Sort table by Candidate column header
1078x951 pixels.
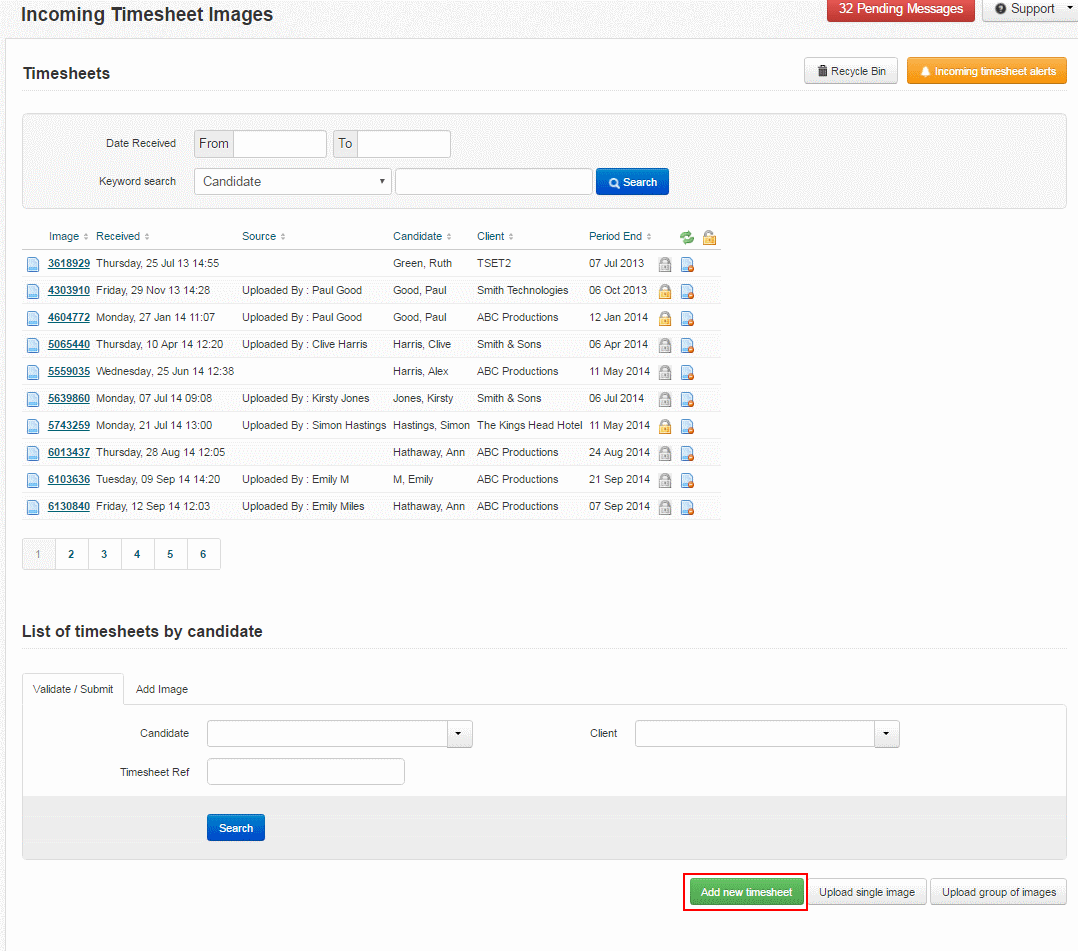[422, 236]
